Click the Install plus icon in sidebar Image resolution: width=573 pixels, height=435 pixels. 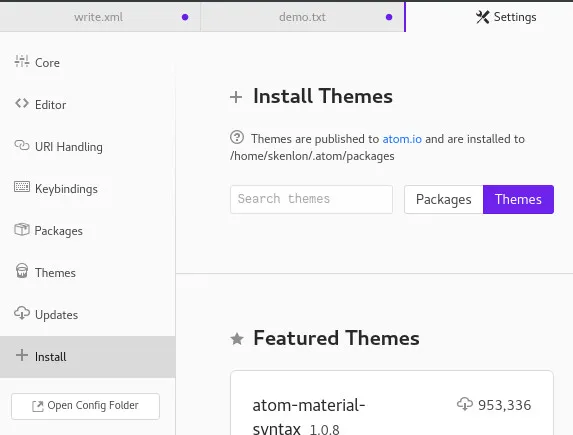pos(22,355)
